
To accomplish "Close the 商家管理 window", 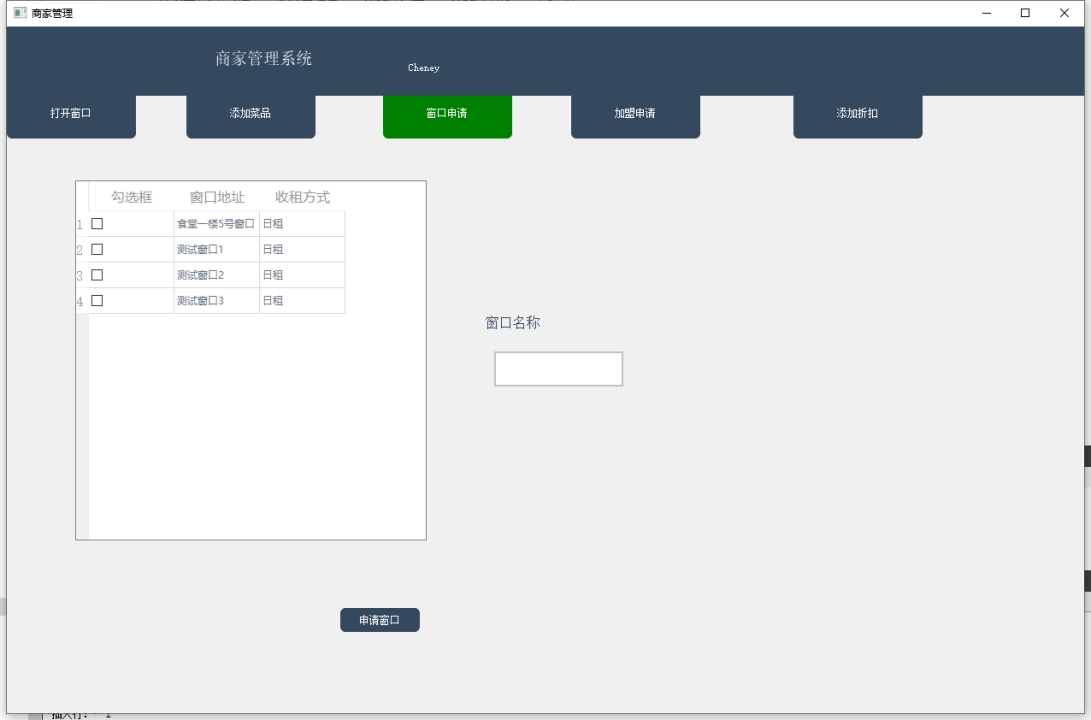I will pos(1064,13).
